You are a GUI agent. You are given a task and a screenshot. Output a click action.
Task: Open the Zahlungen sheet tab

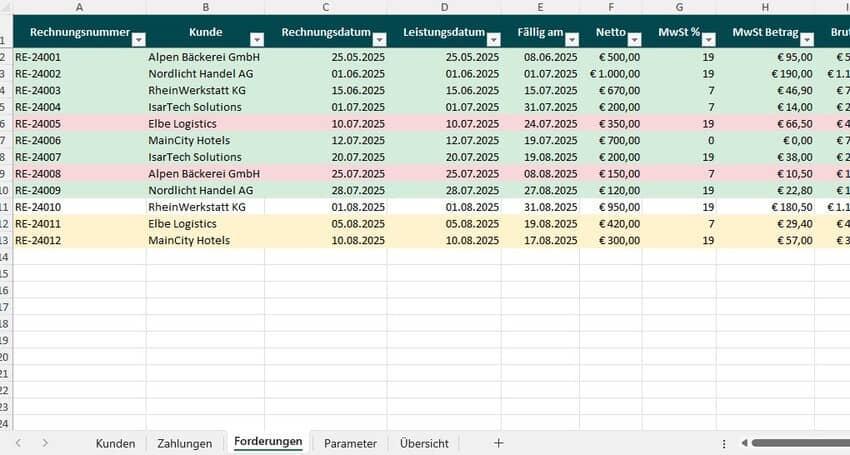[x=184, y=443]
